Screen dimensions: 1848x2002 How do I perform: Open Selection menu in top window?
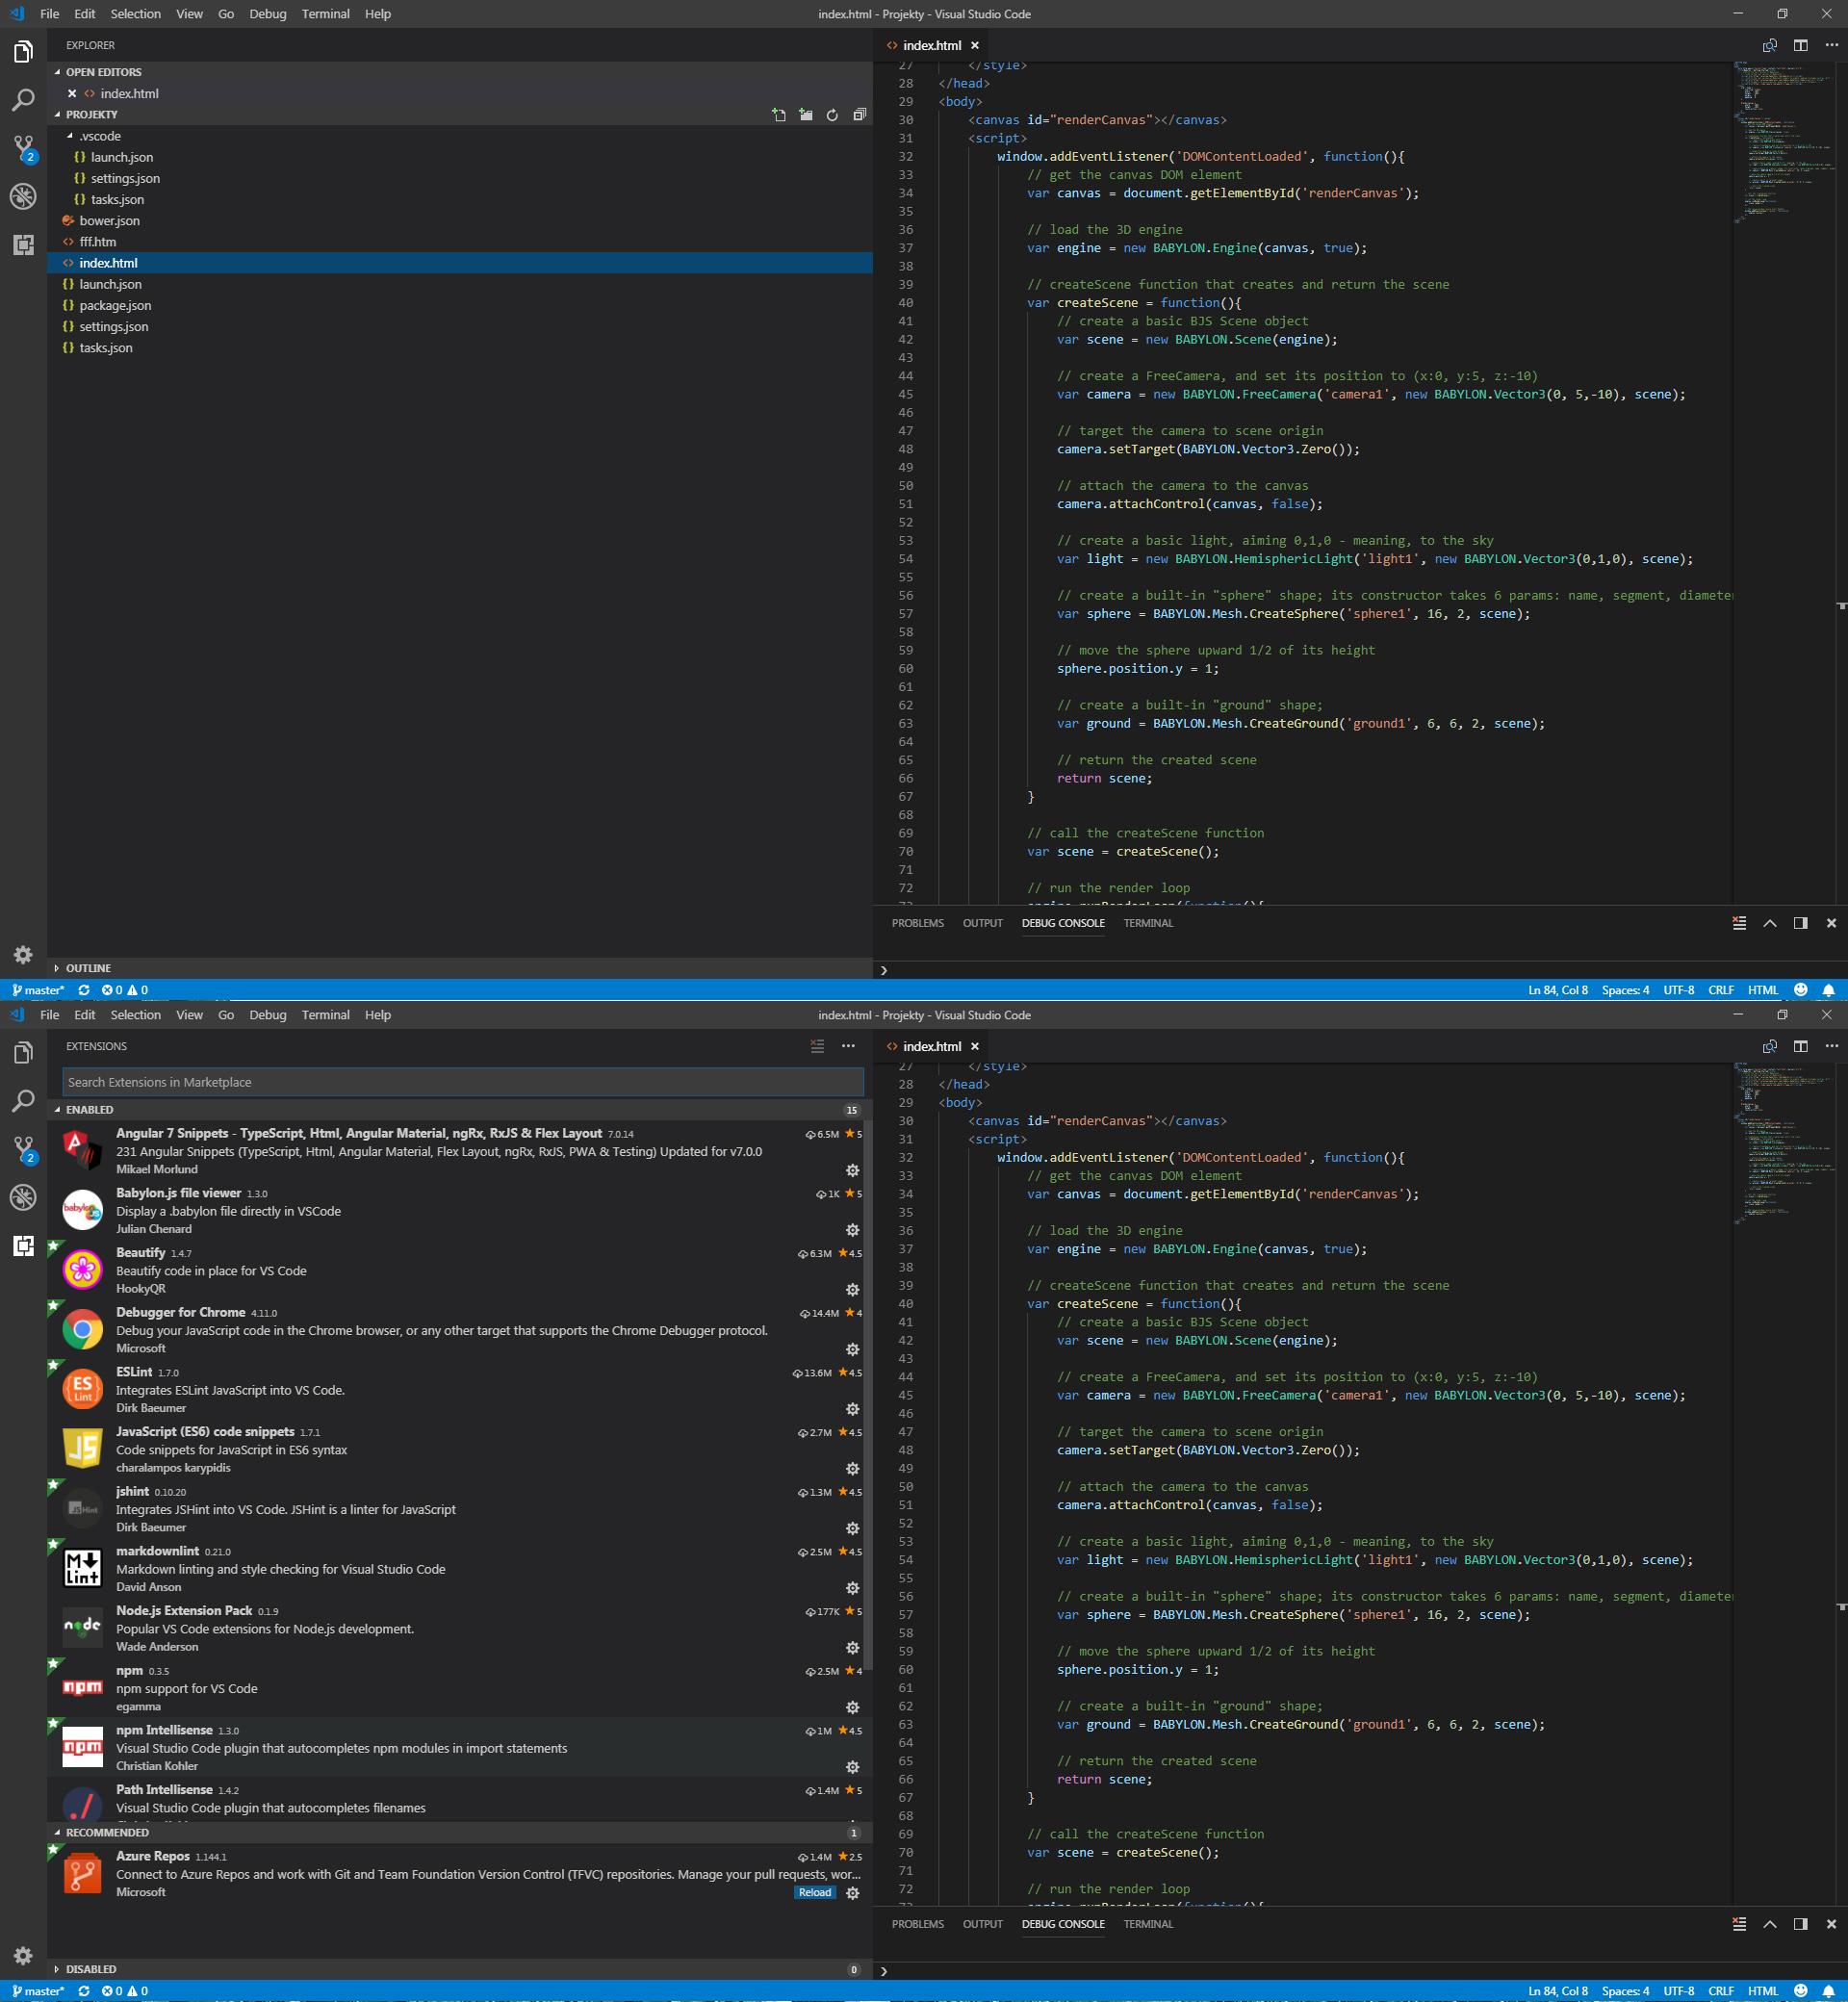(x=135, y=14)
